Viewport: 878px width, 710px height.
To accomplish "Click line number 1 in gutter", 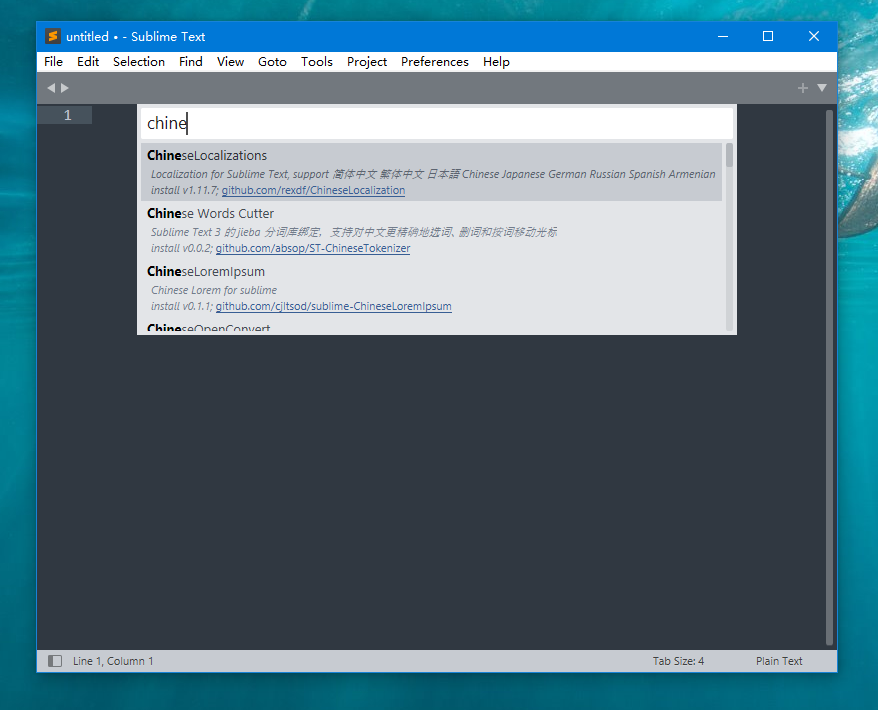I will [67, 115].
